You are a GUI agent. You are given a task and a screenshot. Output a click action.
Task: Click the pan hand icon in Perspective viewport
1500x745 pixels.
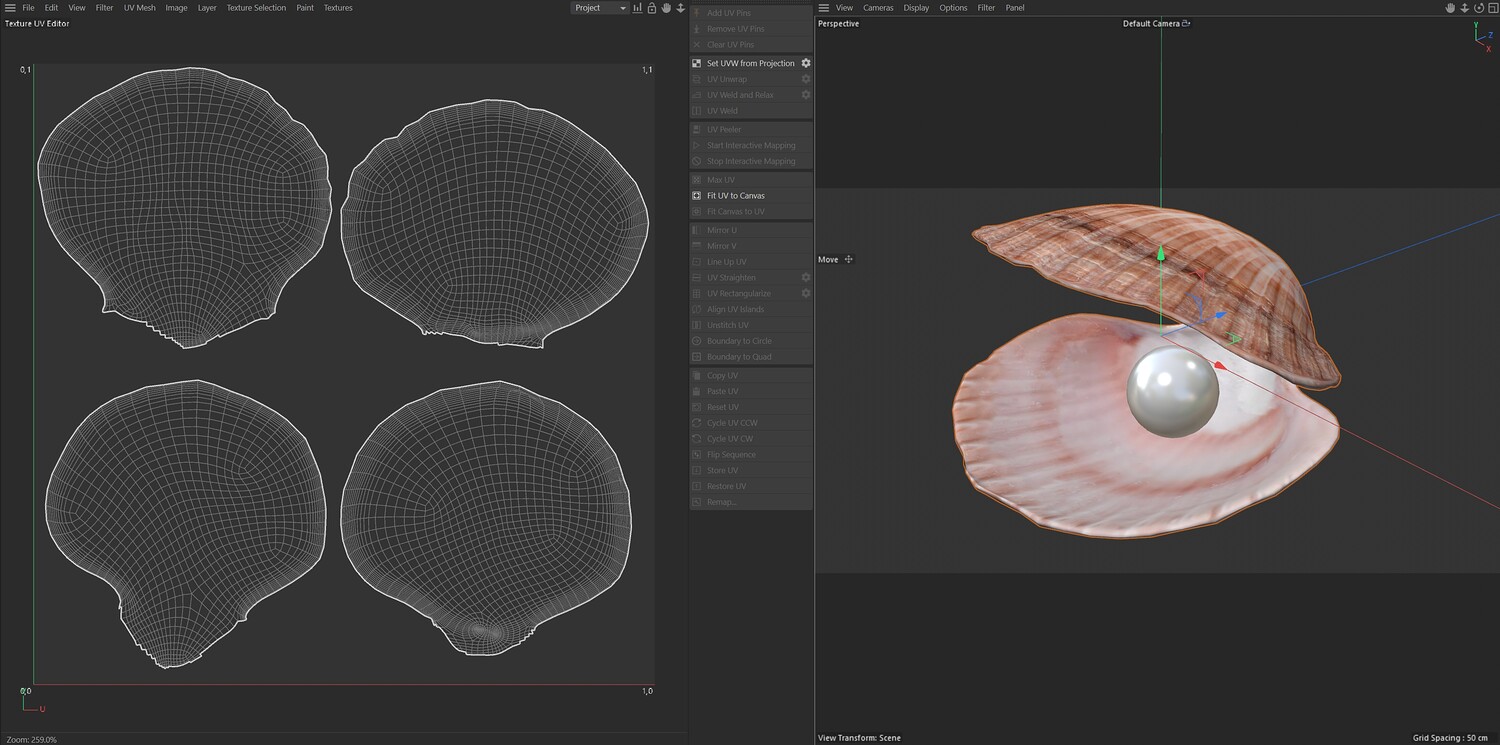click(x=1450, y=8)
